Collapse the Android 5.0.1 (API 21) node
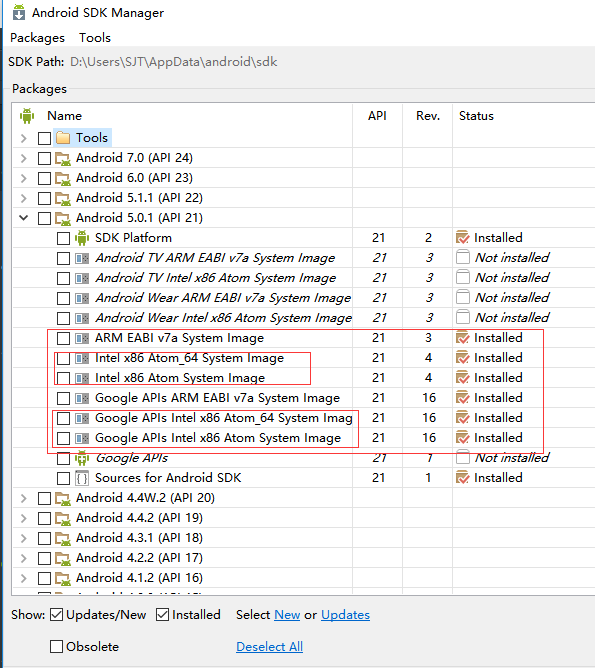 (24, 218)
